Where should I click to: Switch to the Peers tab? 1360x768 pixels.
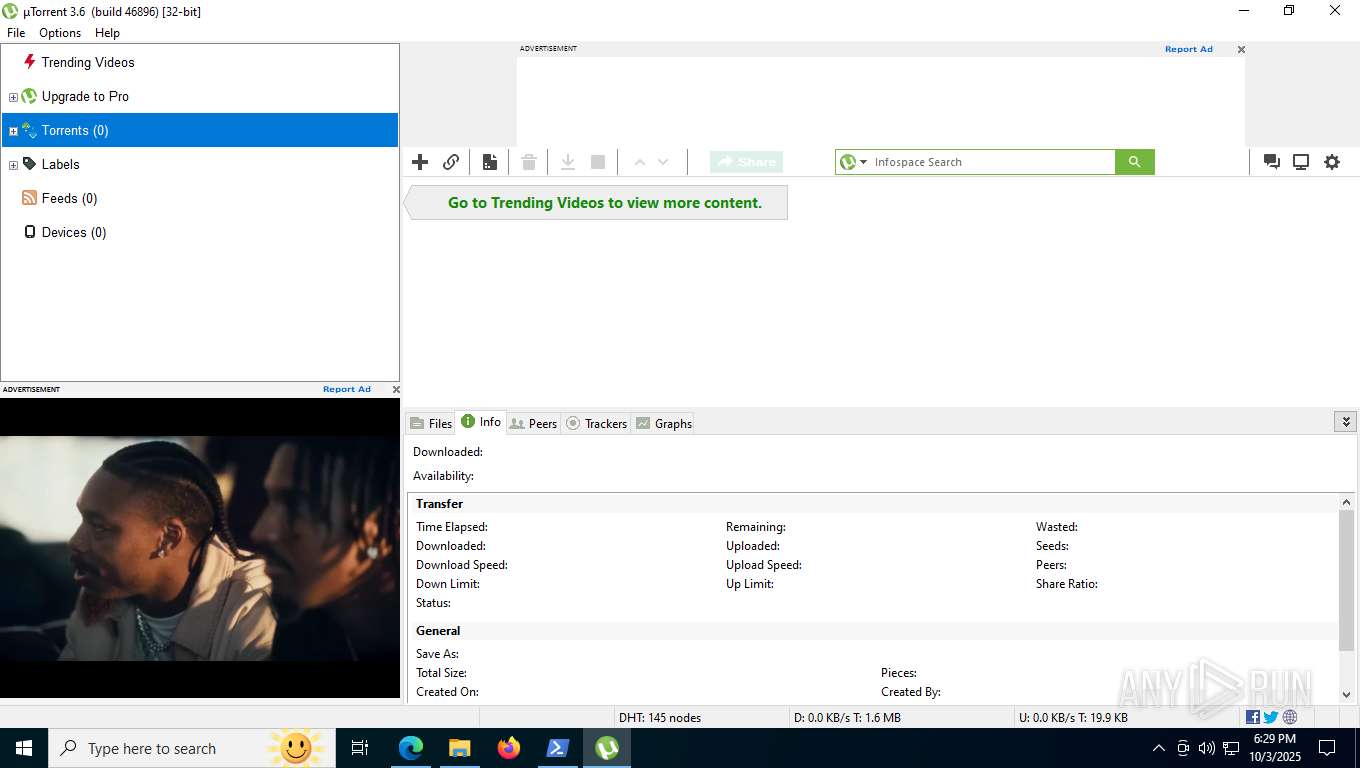tap(533, 423)
